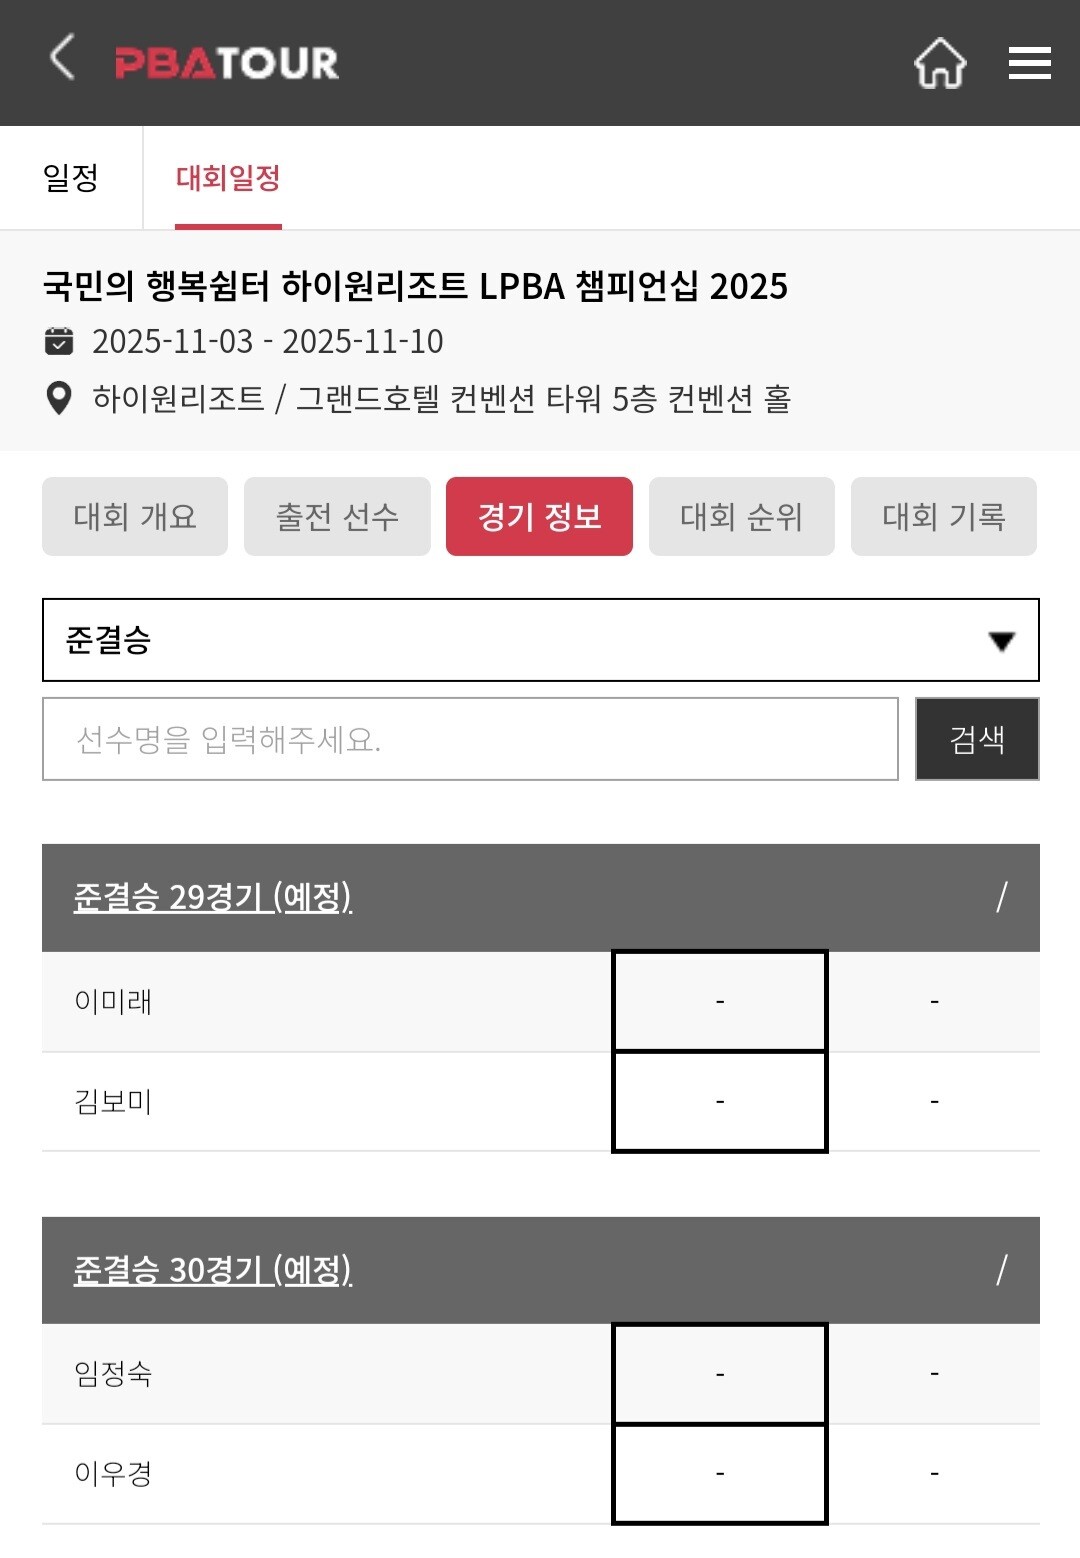Select the 대회일정 tab
Image resolution: width=1080 pixels, height=1558 pixels.
tap(228, 178)
